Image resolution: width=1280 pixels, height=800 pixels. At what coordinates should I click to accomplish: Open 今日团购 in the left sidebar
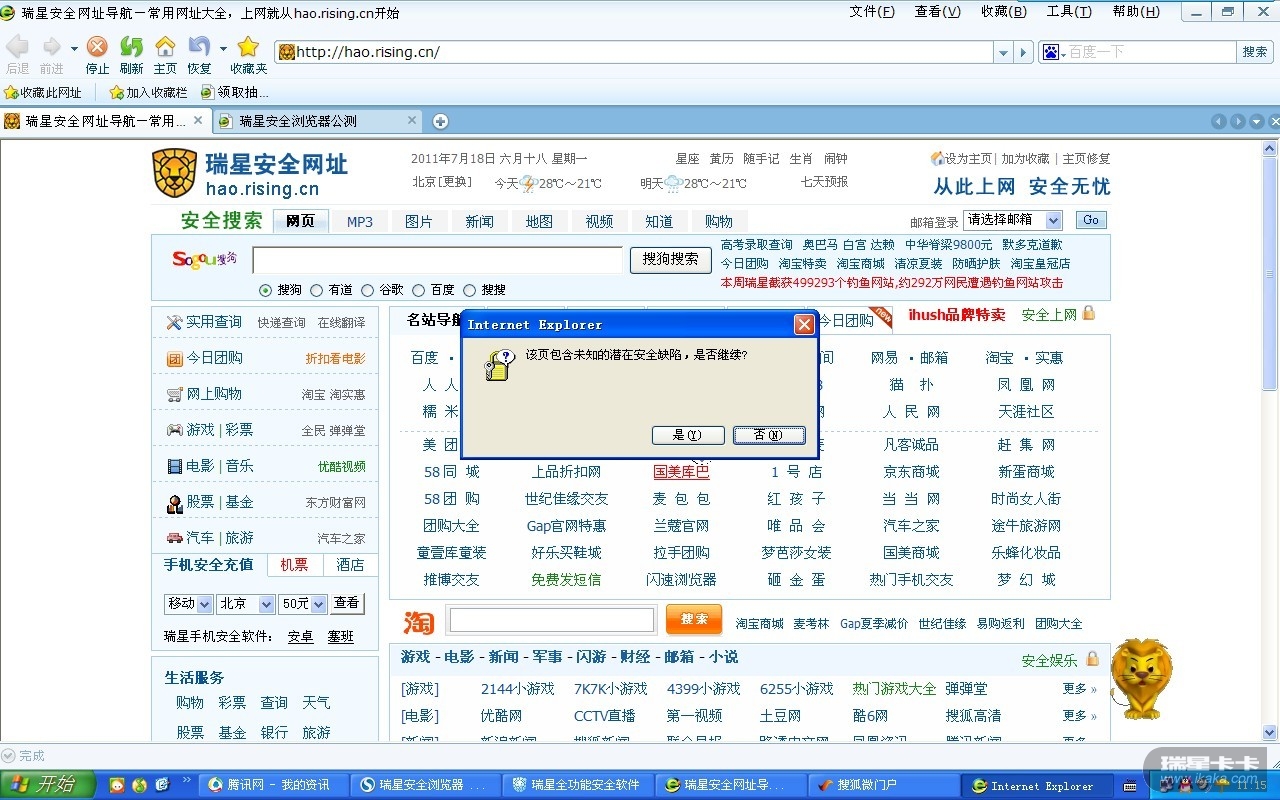pyautogui.click(x=214, y=358)
